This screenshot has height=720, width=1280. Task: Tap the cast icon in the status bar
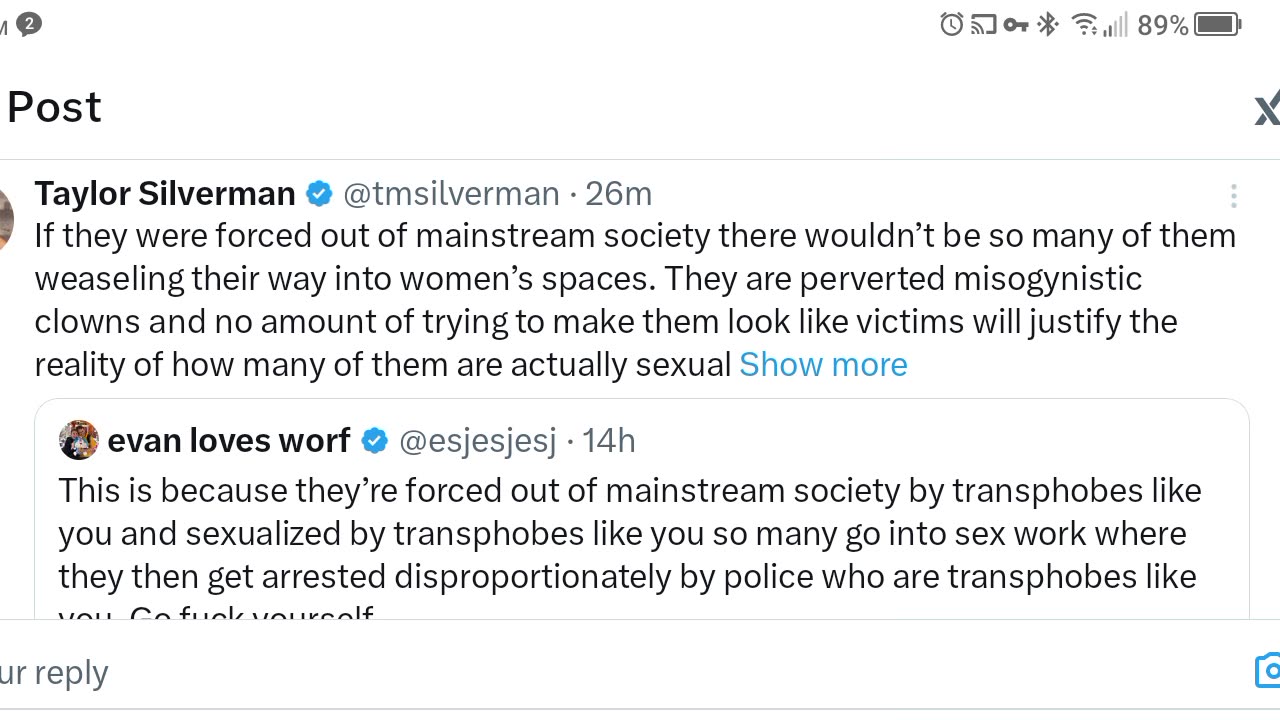point(984,24)
